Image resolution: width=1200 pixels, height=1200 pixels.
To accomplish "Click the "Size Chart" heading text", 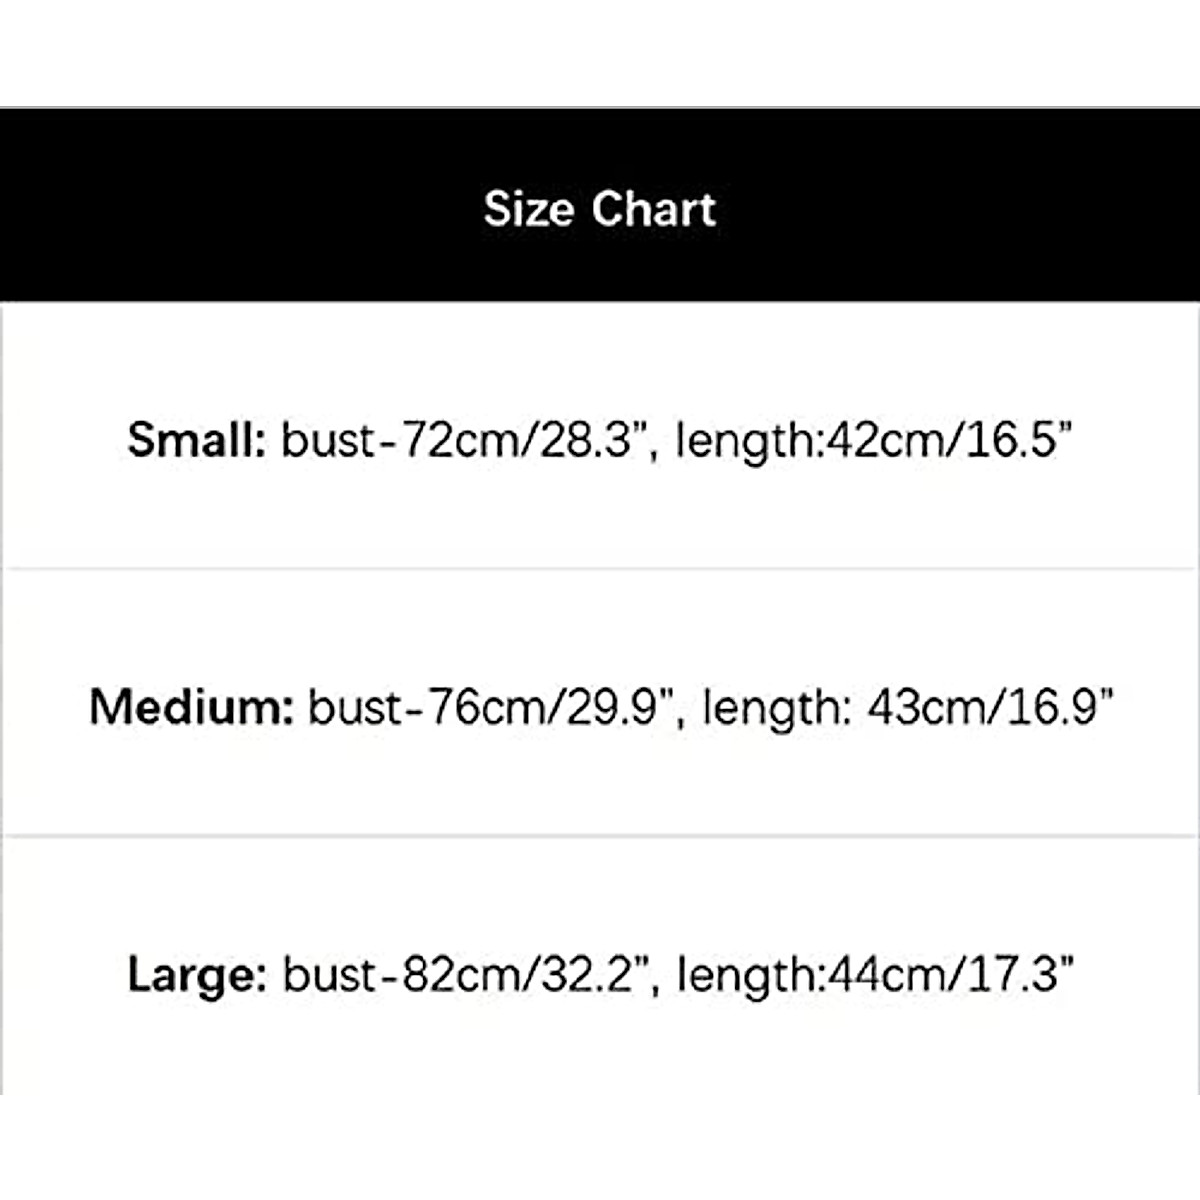I will tap(600, 209).
